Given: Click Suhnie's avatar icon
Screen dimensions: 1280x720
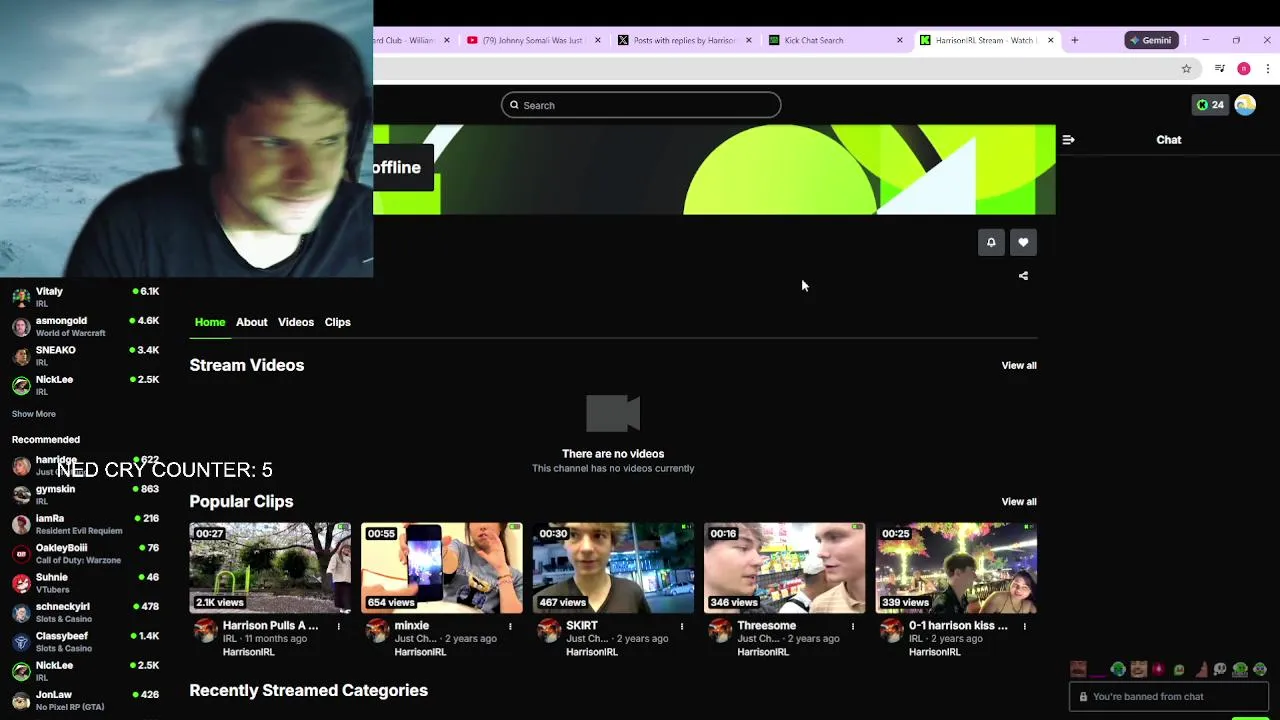Looking at the screenshot, I should click(x=21, y=583).
